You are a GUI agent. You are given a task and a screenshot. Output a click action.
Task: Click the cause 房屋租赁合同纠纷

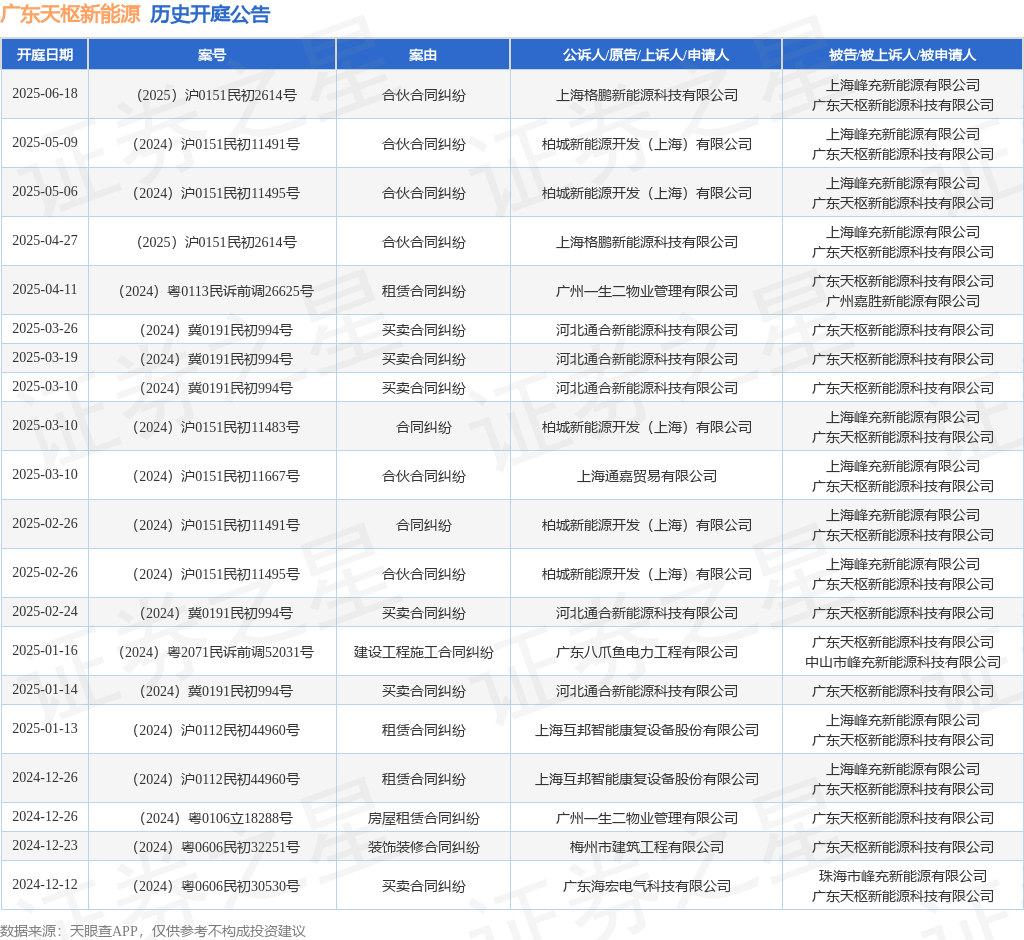[x=423, y=818]
